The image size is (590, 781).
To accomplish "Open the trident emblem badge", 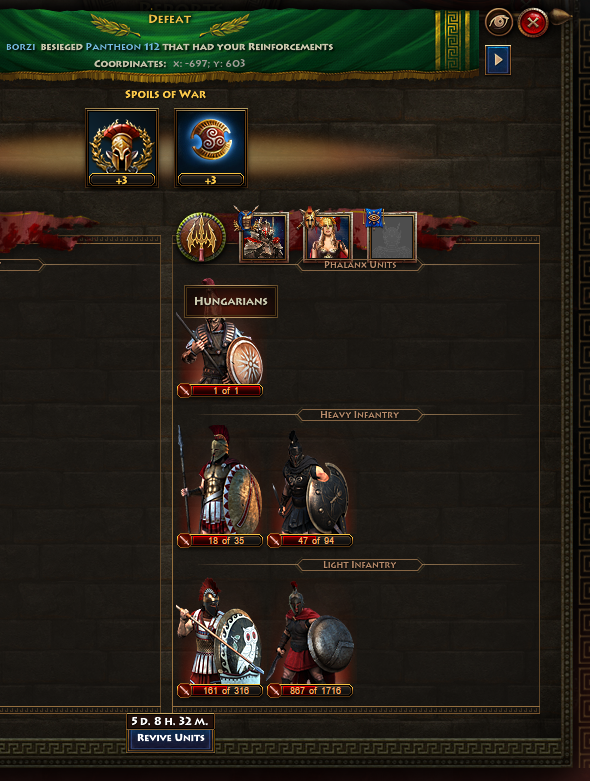I will [201, 237].
